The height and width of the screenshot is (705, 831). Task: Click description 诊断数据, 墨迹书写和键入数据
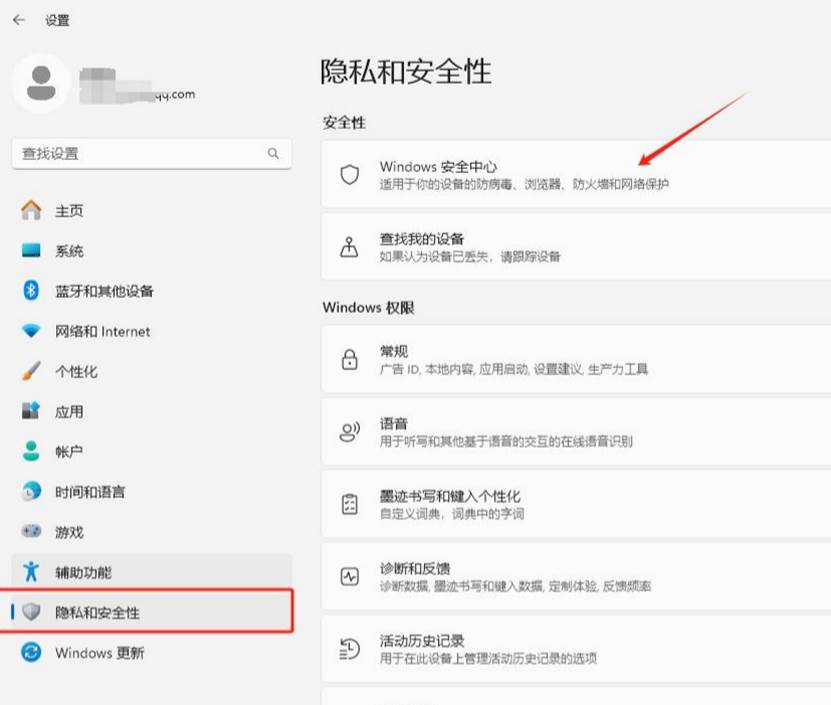pyautogui.click(x=515, y=586)
